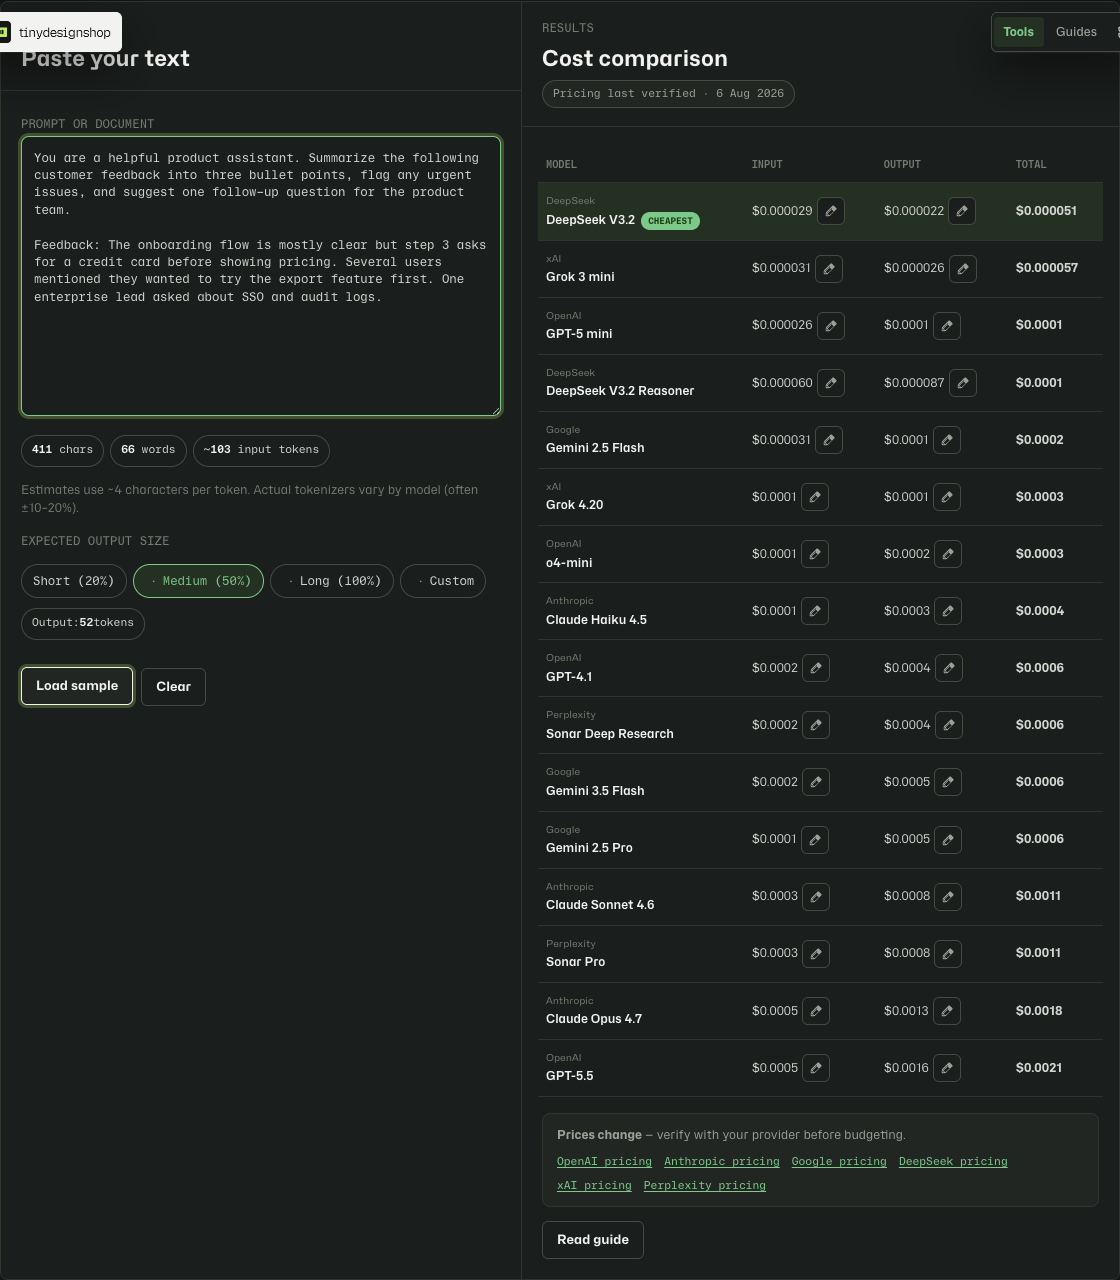Select Medium (50%) output size

pyautogui.click(x=198, y=581)
